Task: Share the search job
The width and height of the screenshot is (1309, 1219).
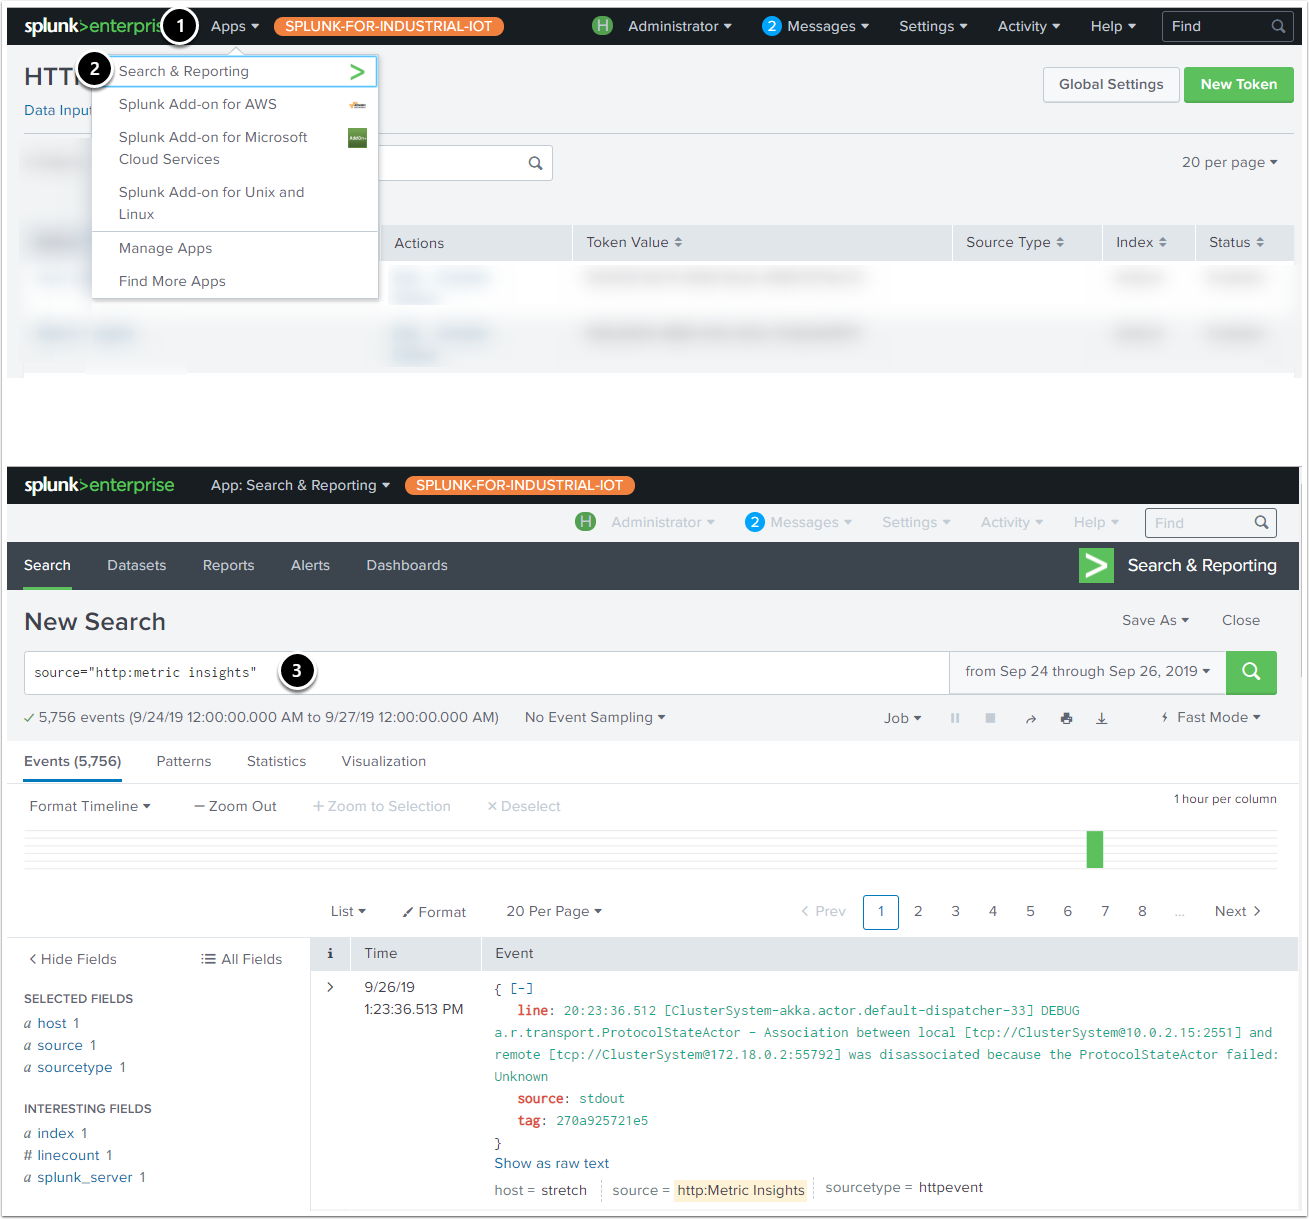Action: (x=1031, y=718)
